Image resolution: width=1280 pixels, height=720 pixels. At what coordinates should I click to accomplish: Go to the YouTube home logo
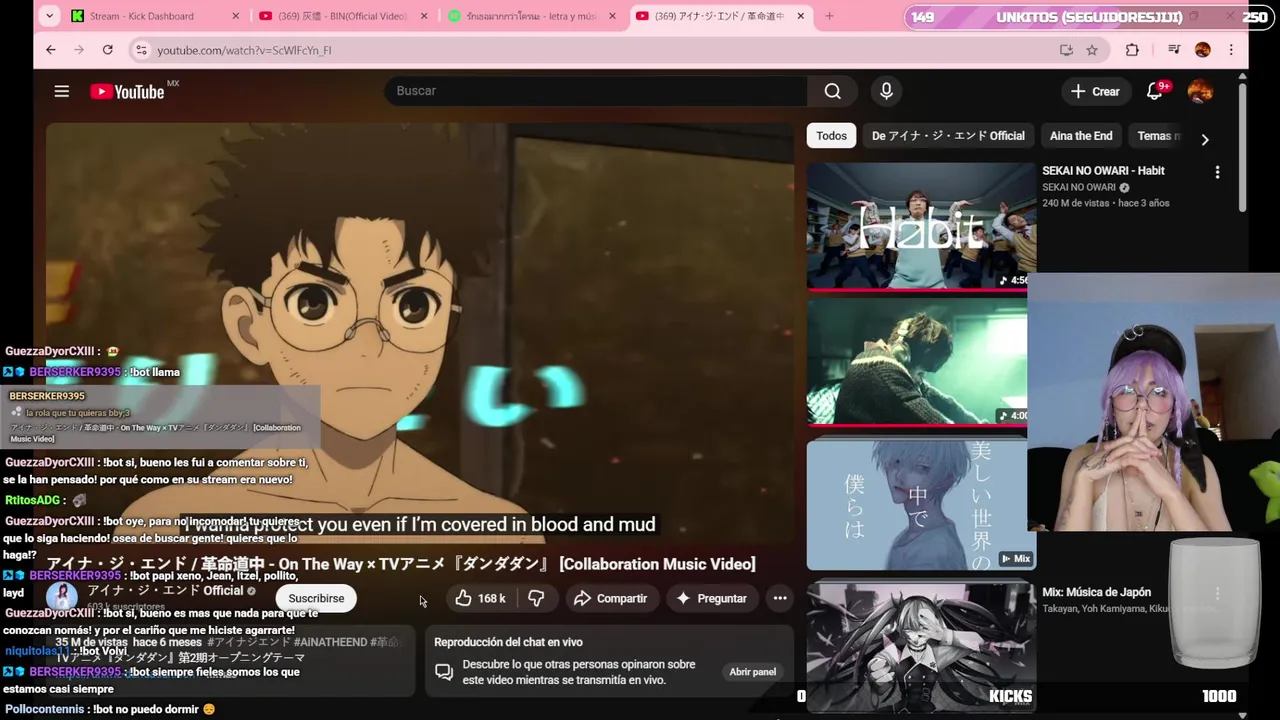click(x=127, y=92)
